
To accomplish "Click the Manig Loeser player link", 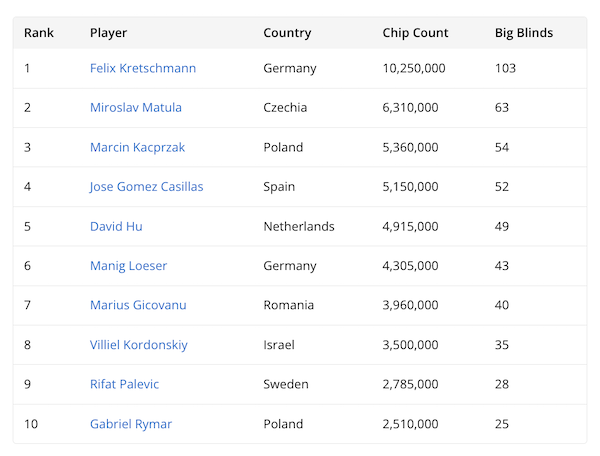I will (x=128, y=266).
